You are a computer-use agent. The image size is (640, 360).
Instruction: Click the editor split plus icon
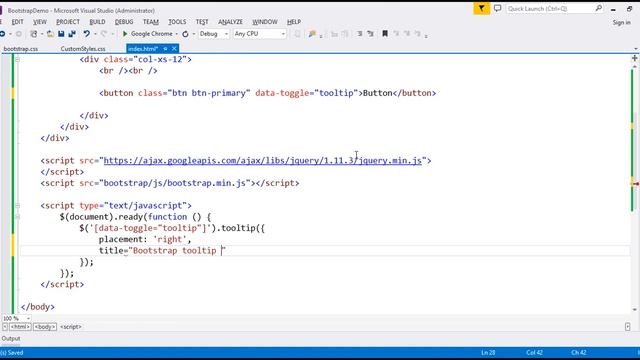[635, 58]
